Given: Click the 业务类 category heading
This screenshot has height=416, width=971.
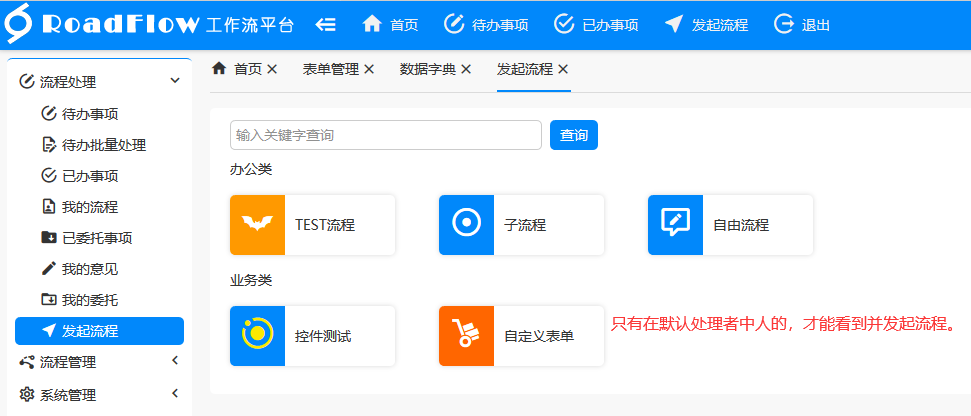Looking at the screenshot, I should click(x=251, y=280).
